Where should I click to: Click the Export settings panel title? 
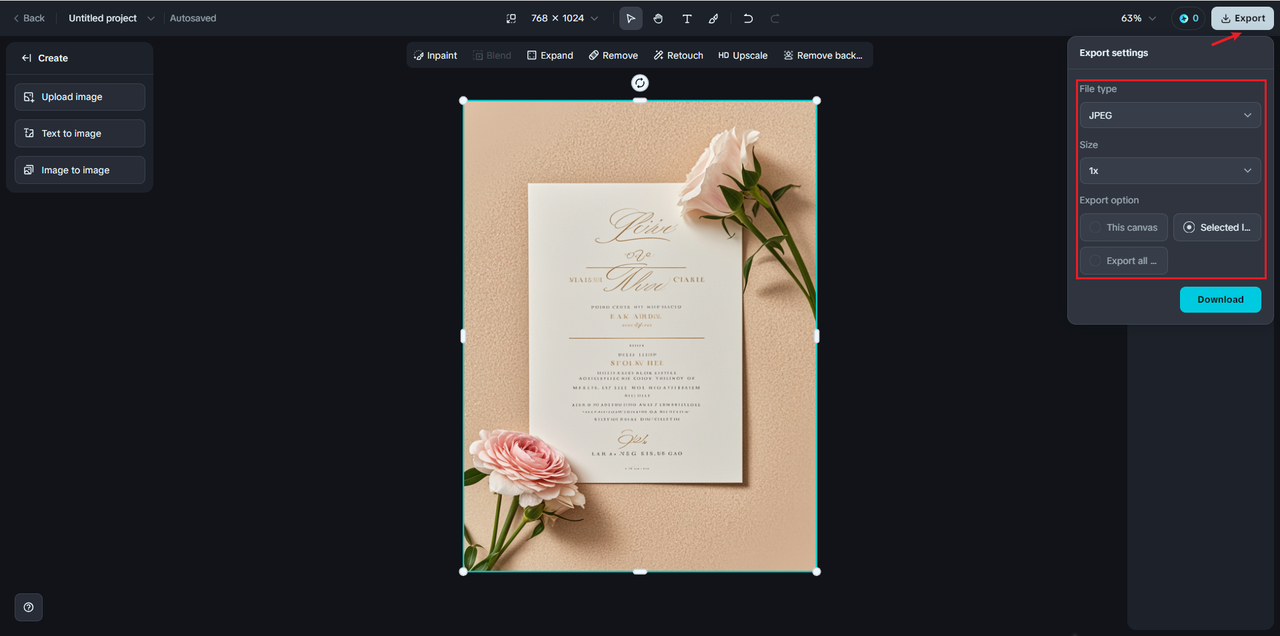[1113, 52]
